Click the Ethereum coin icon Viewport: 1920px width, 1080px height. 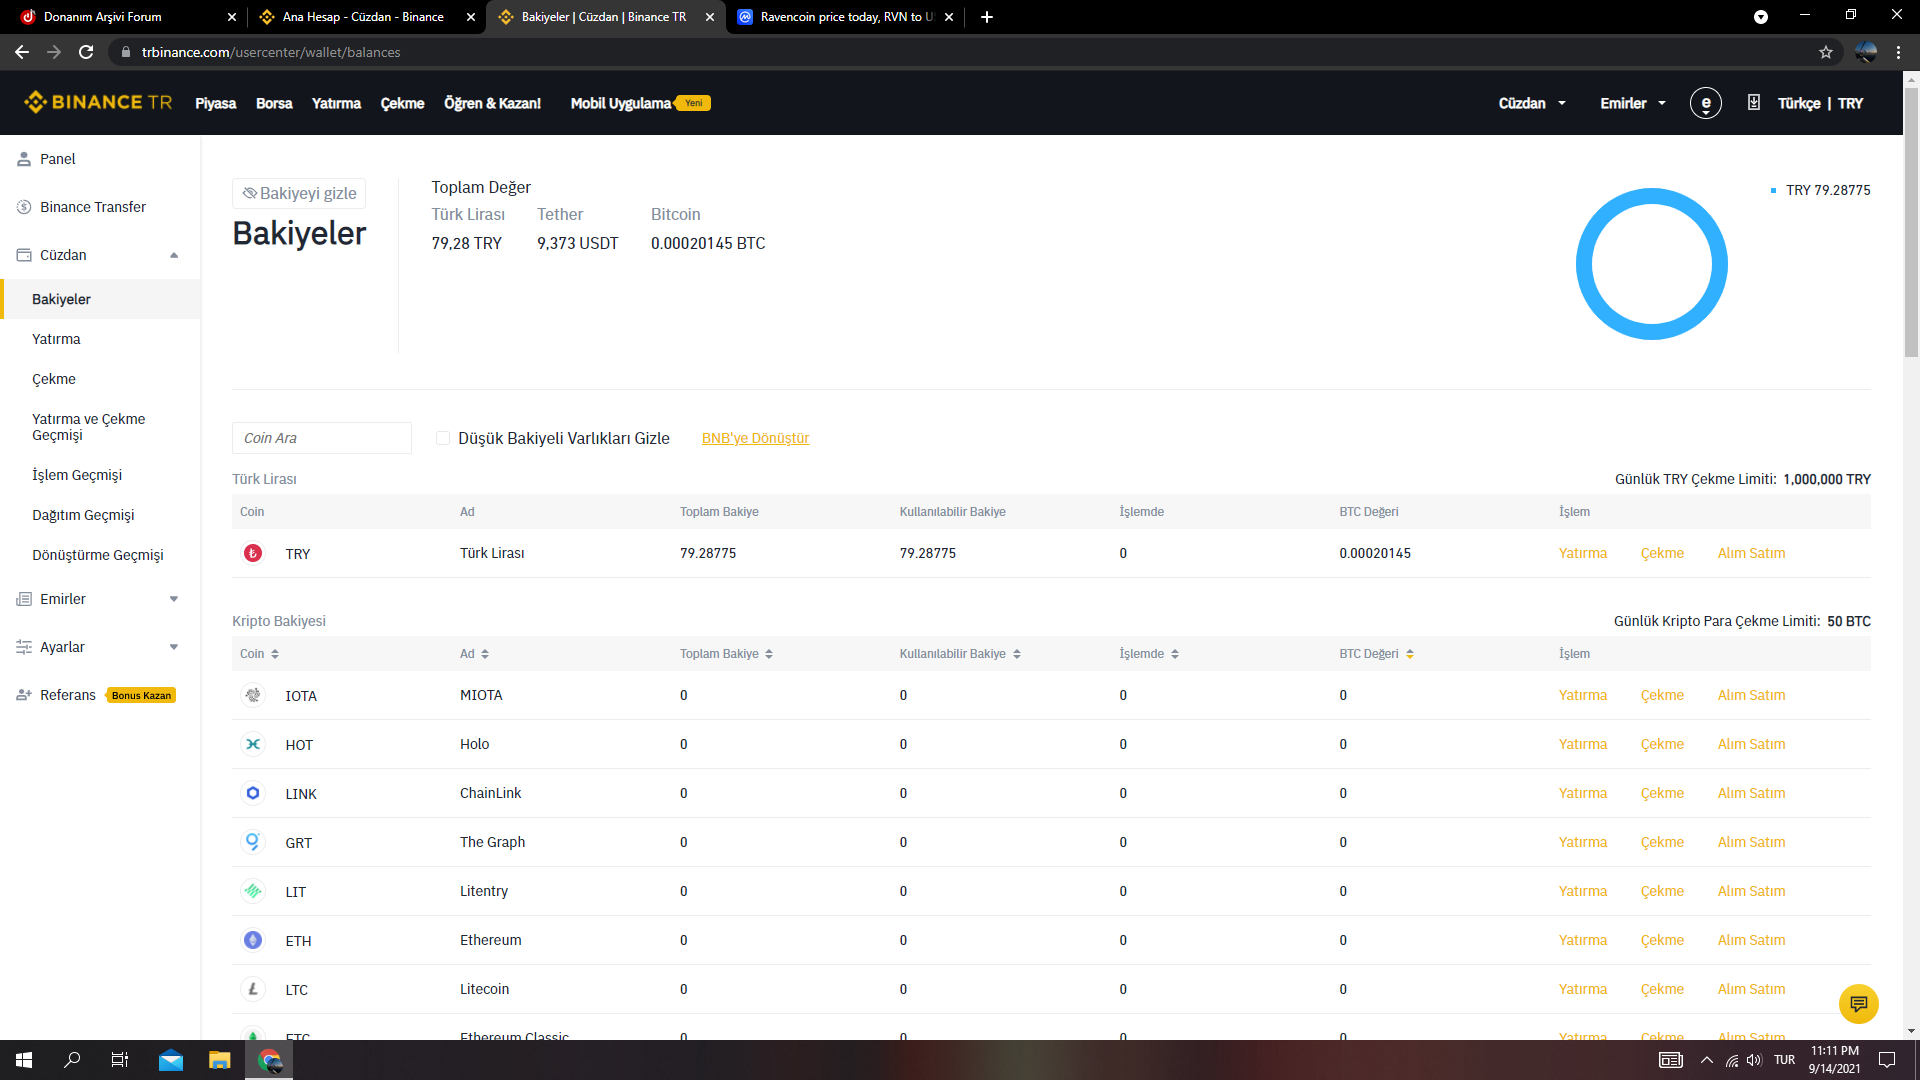[253, 940]
